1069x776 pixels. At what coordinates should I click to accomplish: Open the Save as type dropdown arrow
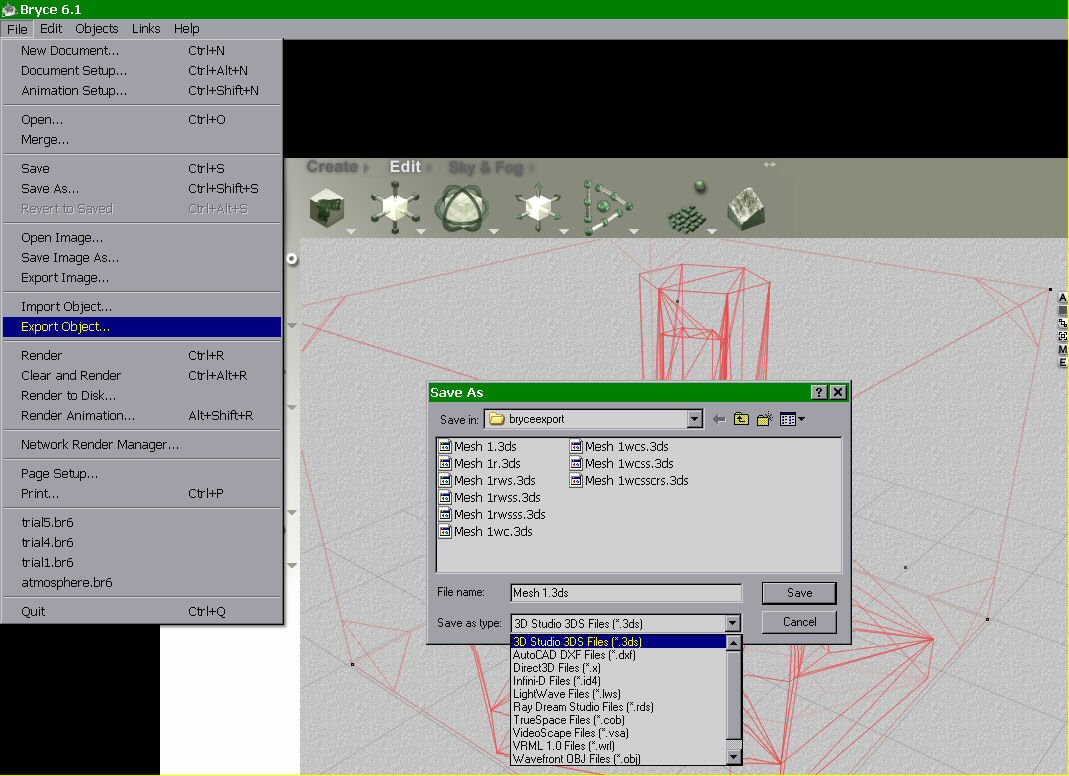pyautogui.click(x=733, y=623)
